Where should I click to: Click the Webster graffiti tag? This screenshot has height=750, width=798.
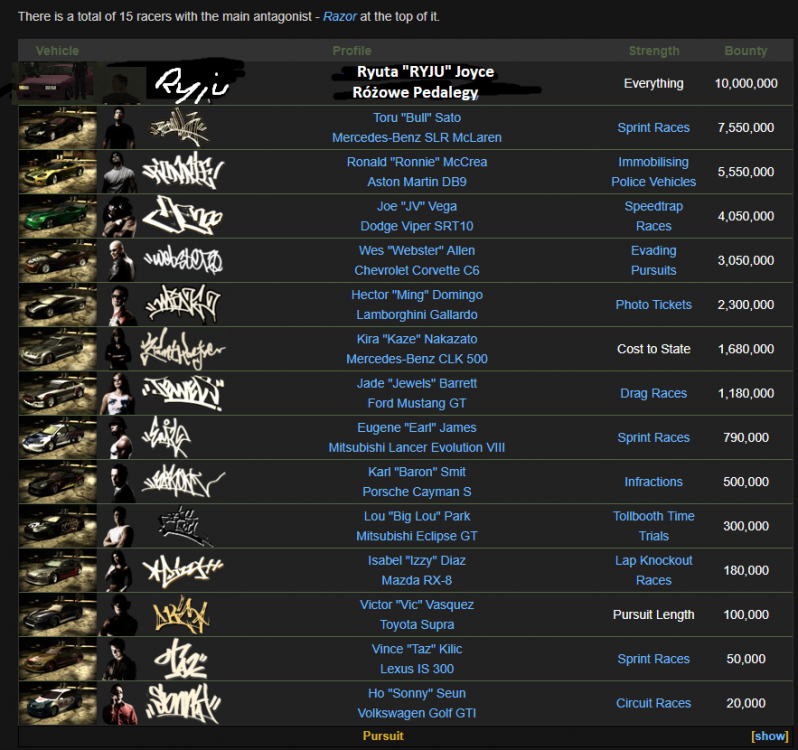[183, 261]
